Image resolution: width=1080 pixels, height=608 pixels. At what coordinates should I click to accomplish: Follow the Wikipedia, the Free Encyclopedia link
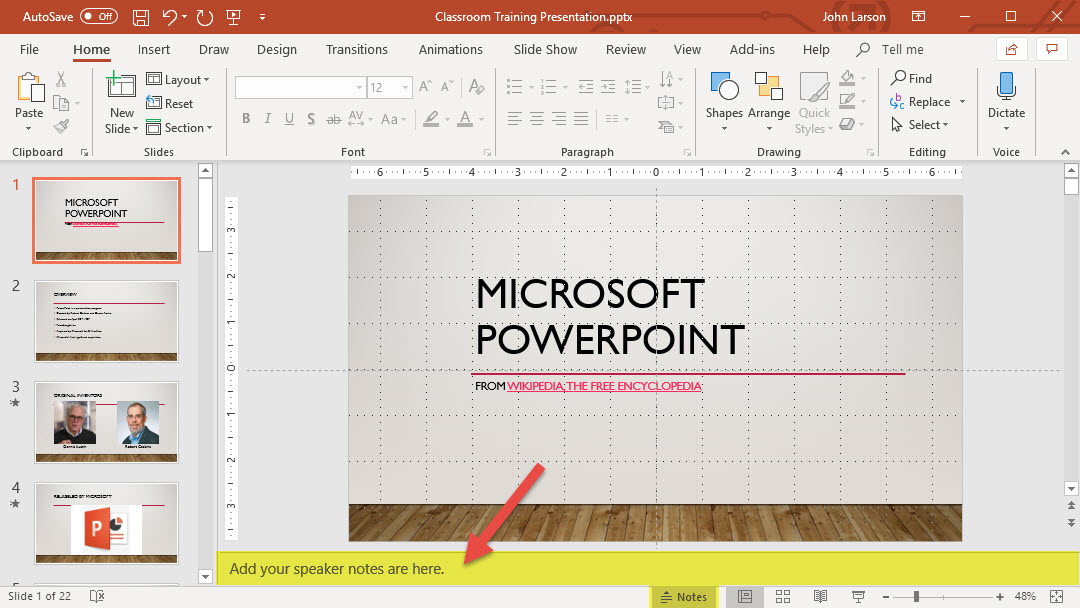603,386
